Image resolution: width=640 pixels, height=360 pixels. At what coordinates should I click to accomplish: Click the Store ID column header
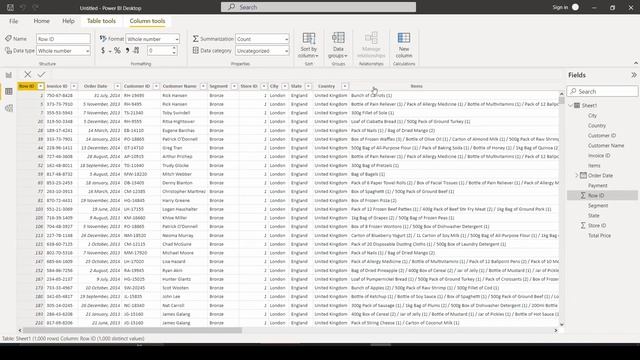pyautogui.click(x=249, y=86)
